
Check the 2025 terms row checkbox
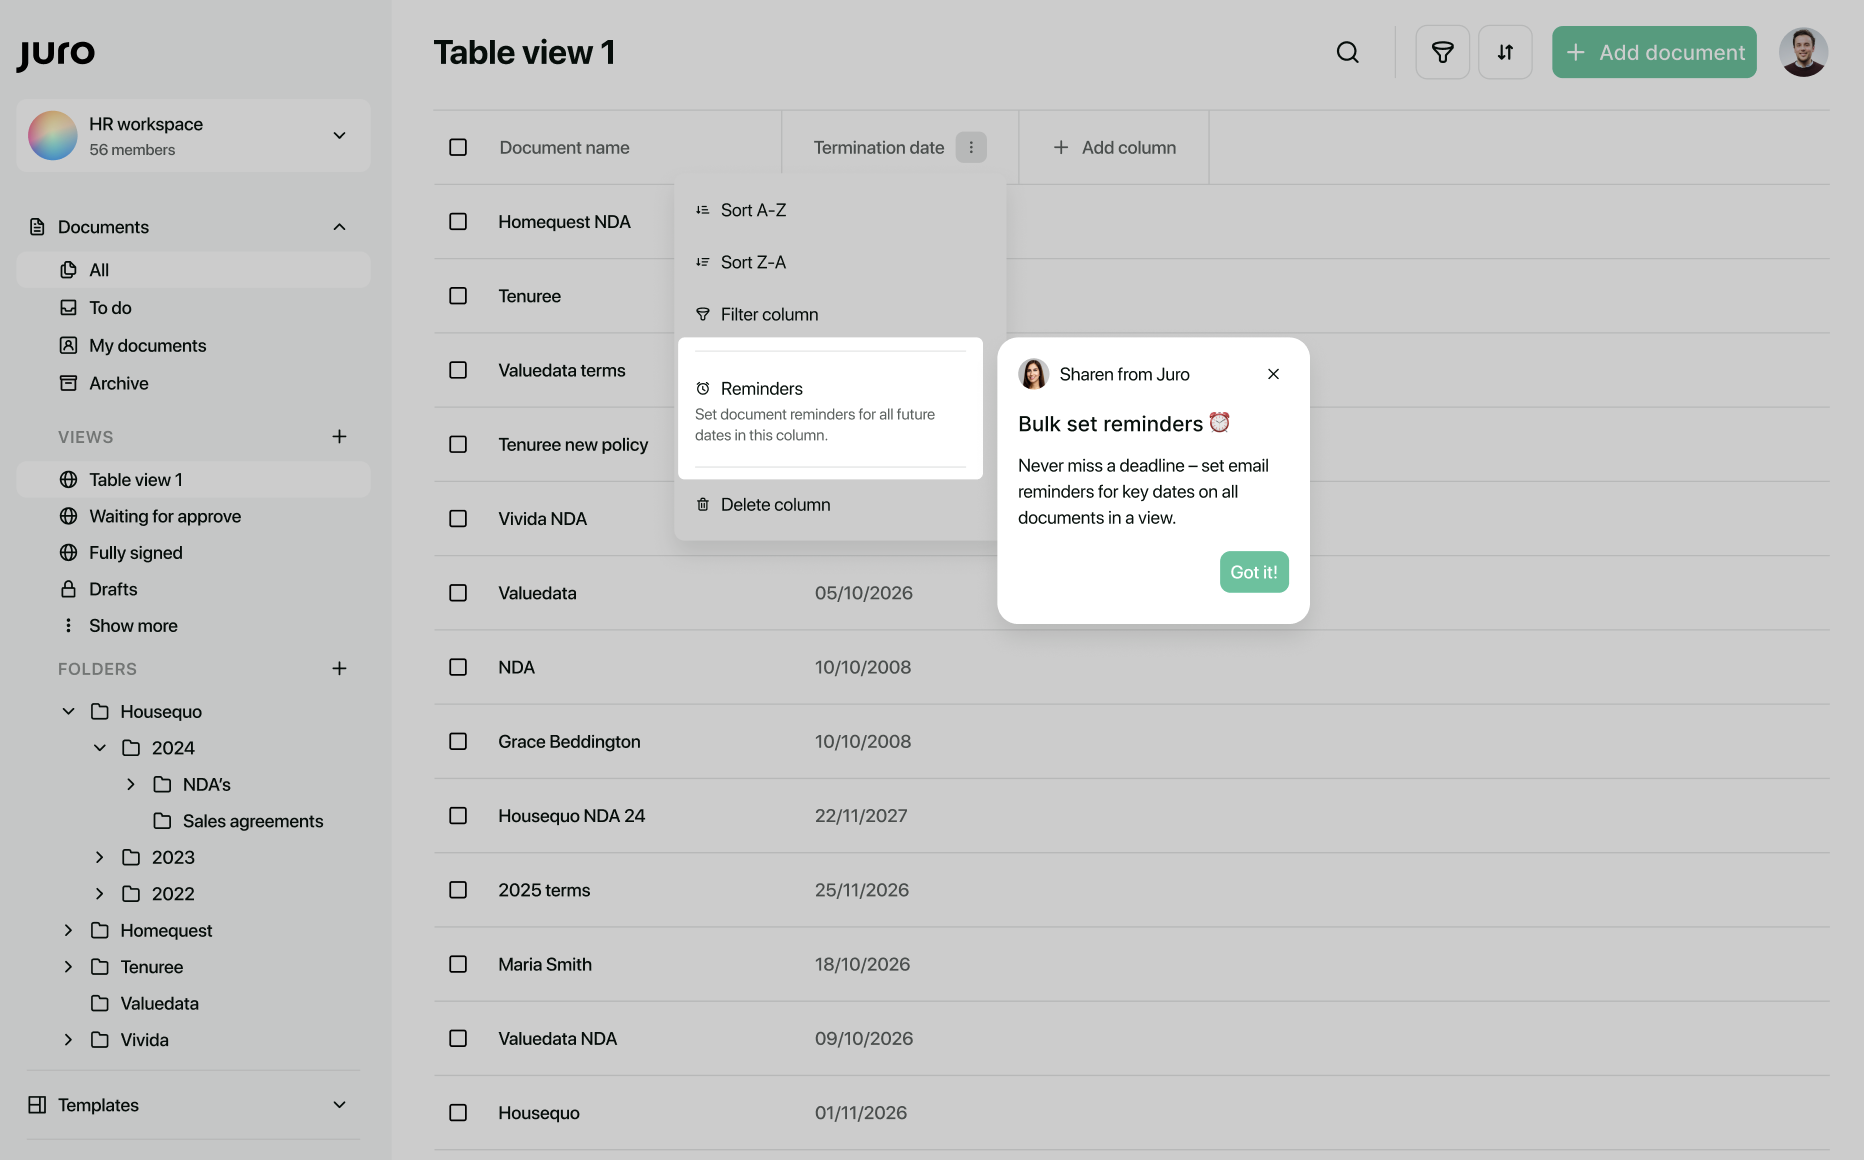click(458, 890)
